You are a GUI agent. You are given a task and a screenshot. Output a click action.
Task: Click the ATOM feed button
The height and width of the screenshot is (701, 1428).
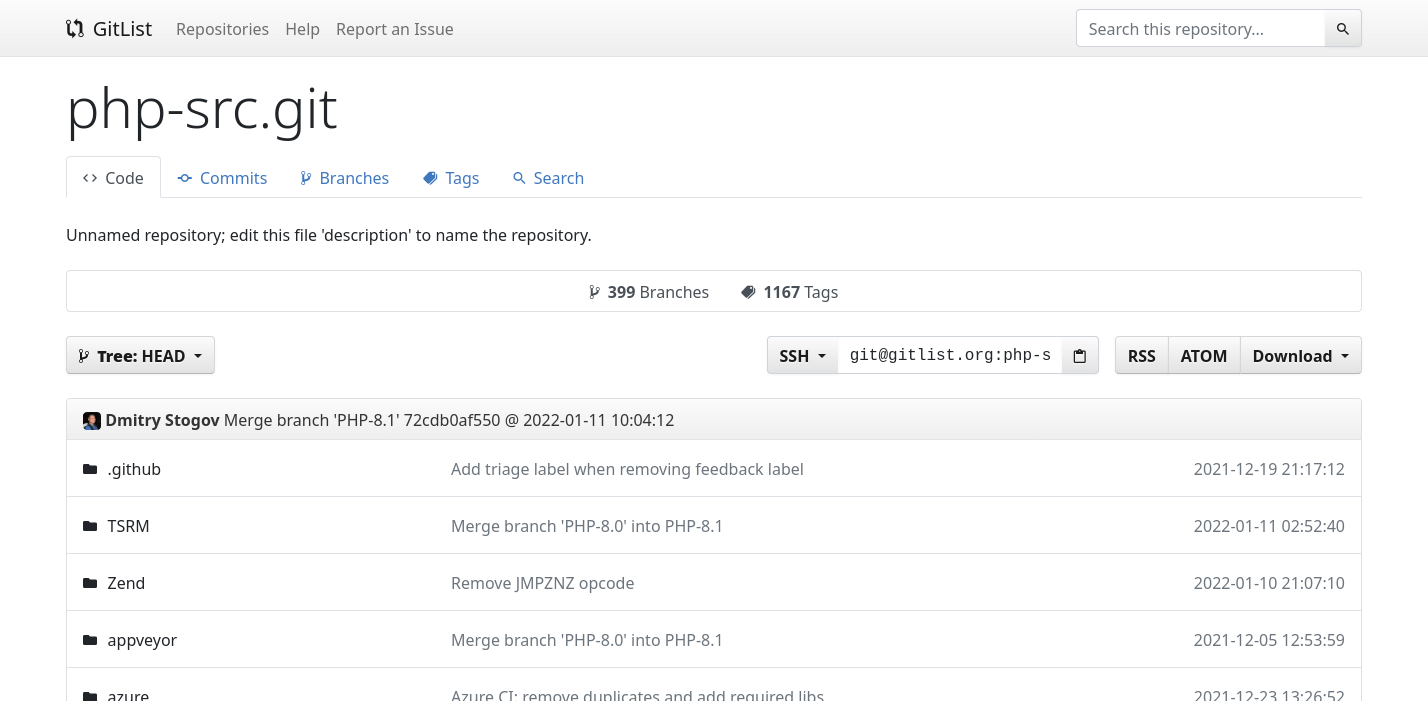pos(1203,356)
